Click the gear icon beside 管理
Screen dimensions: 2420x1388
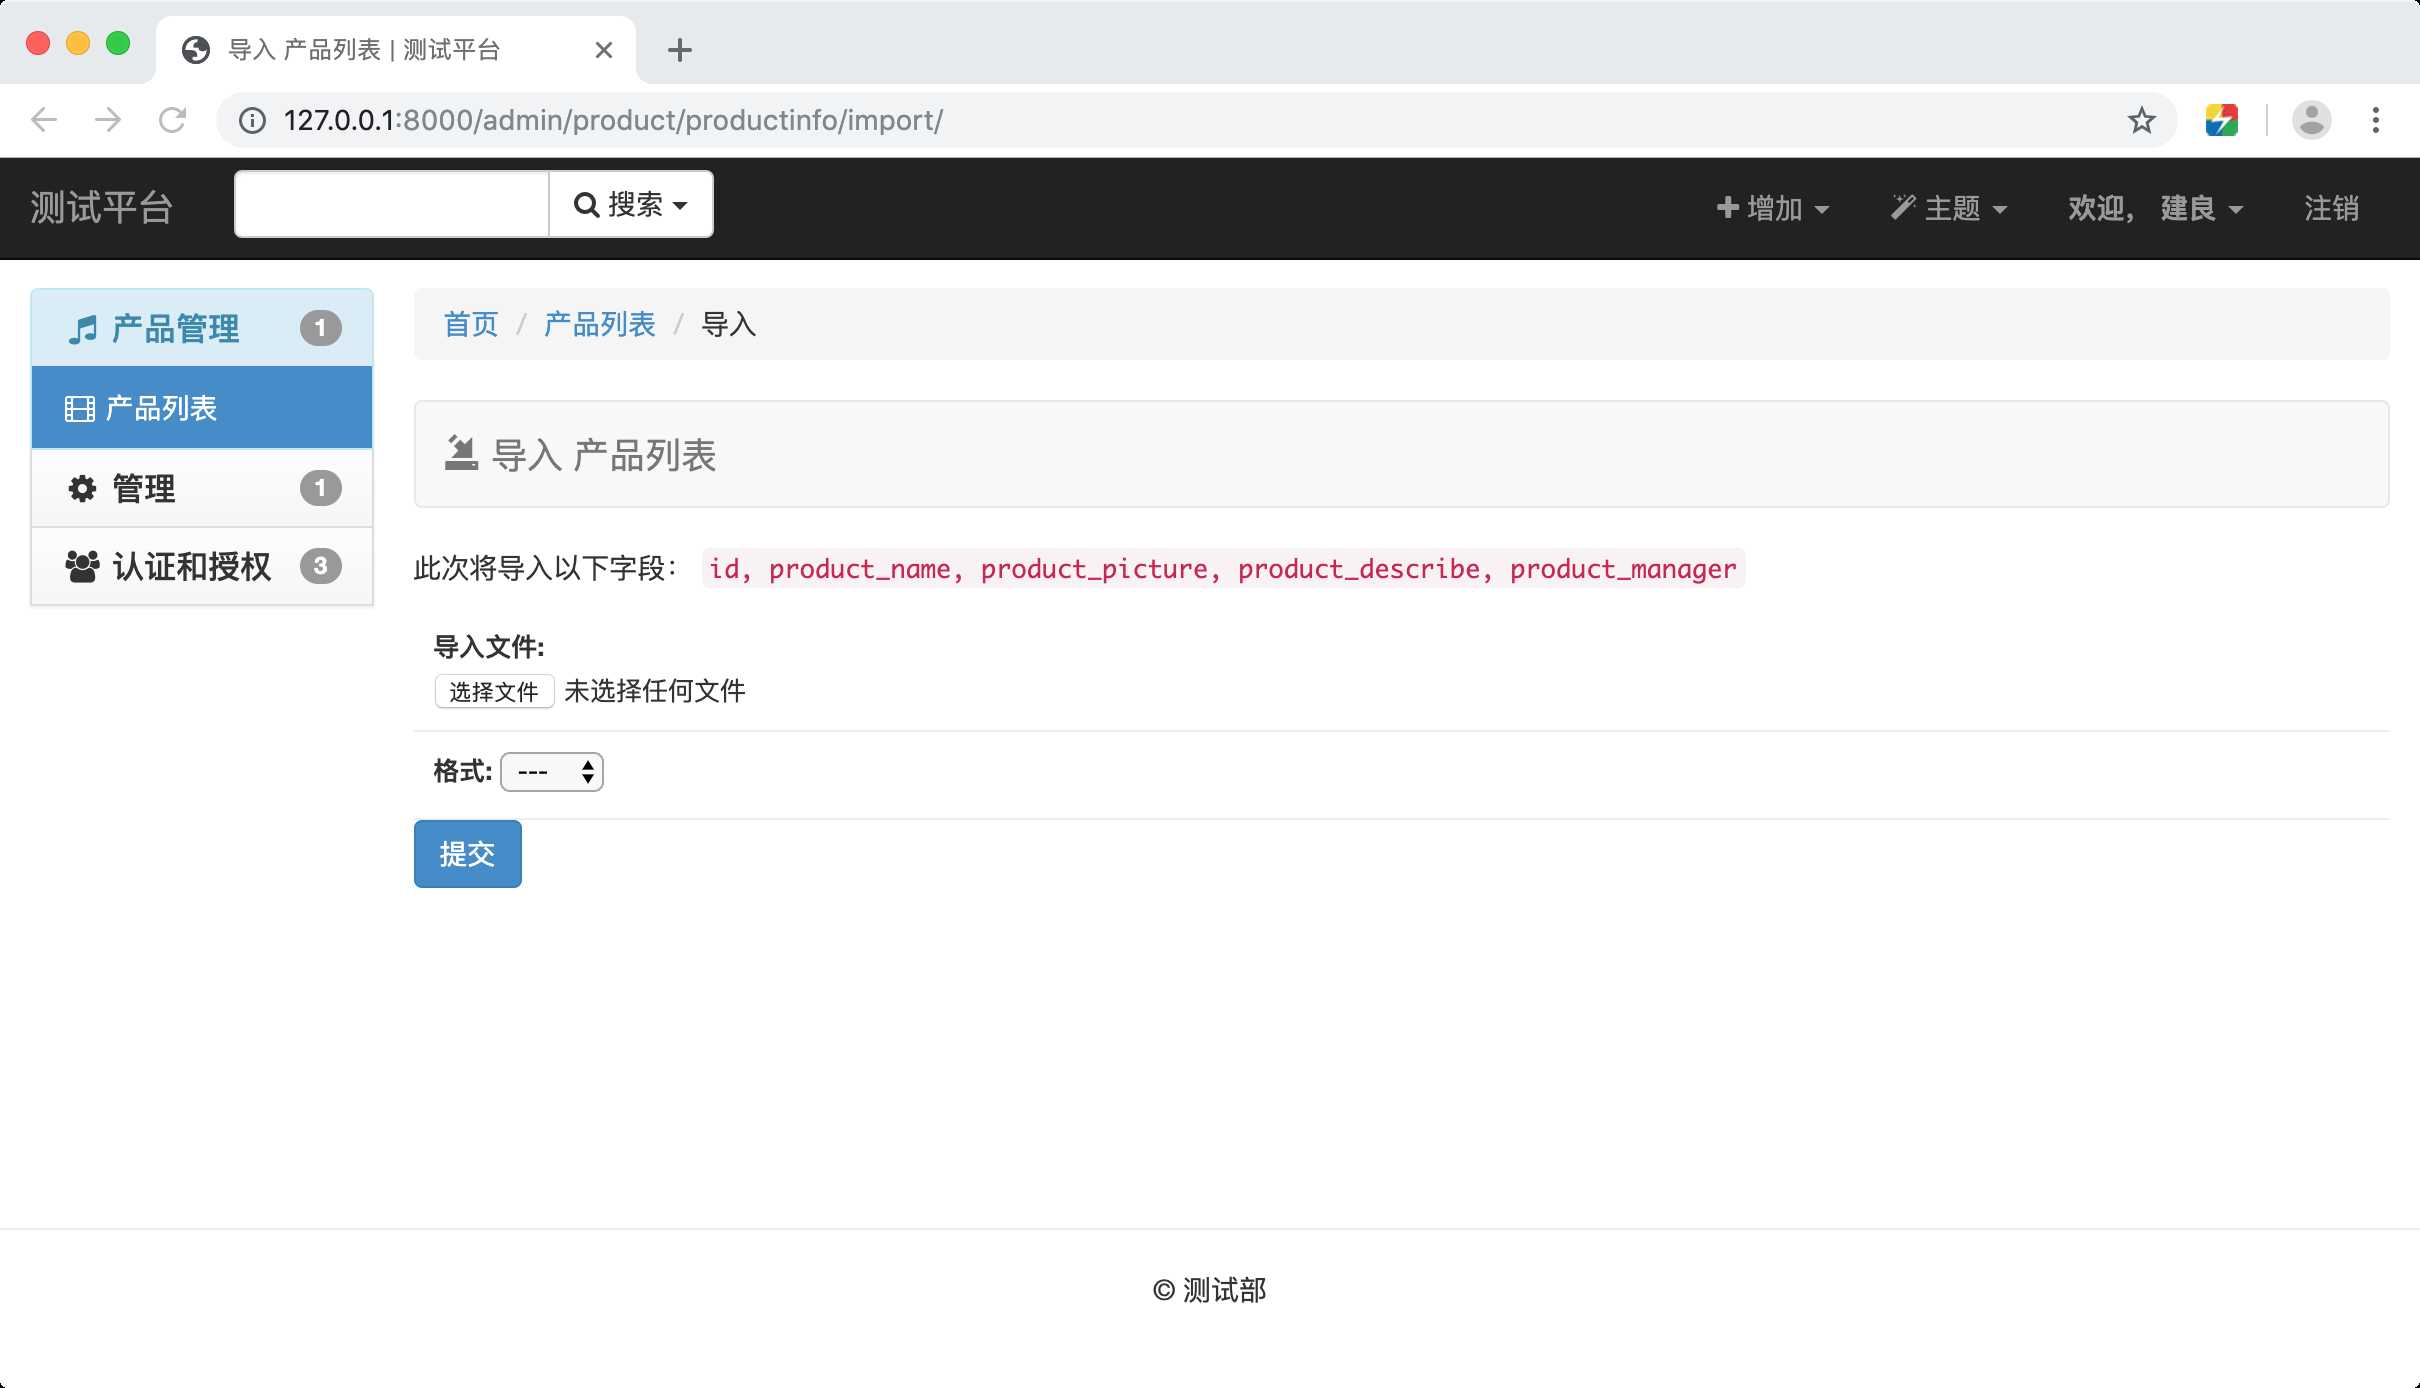pyautogui.click(x=82, y=489)
